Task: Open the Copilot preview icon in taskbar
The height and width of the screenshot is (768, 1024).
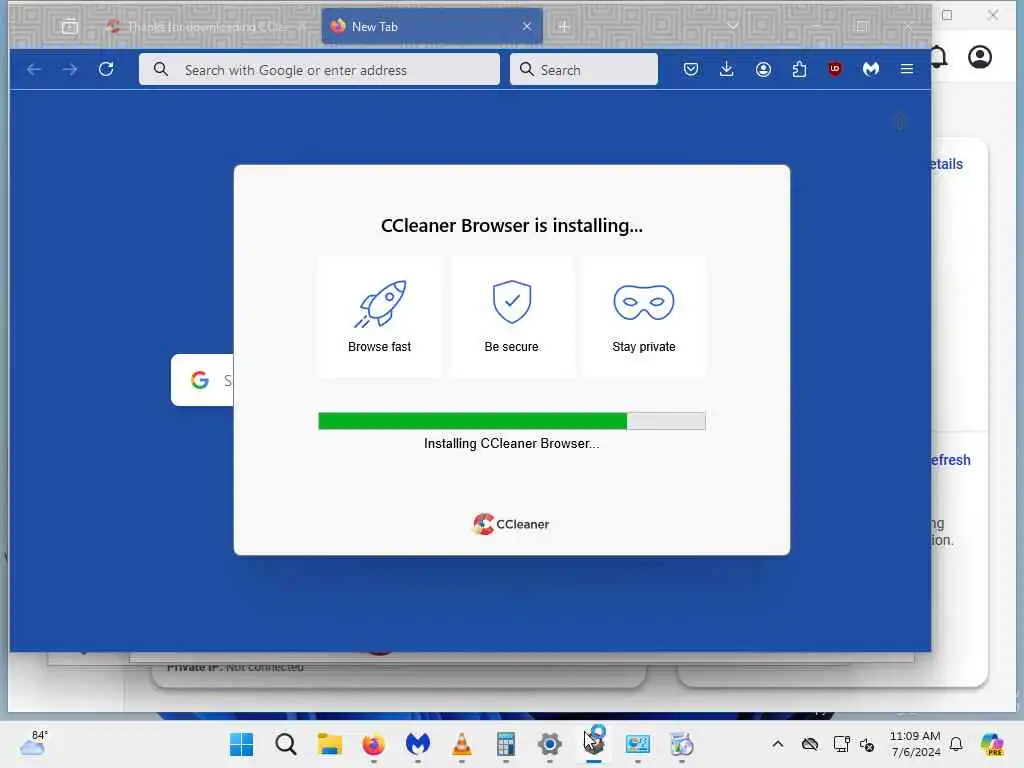Action: click(x=991, y=744)
